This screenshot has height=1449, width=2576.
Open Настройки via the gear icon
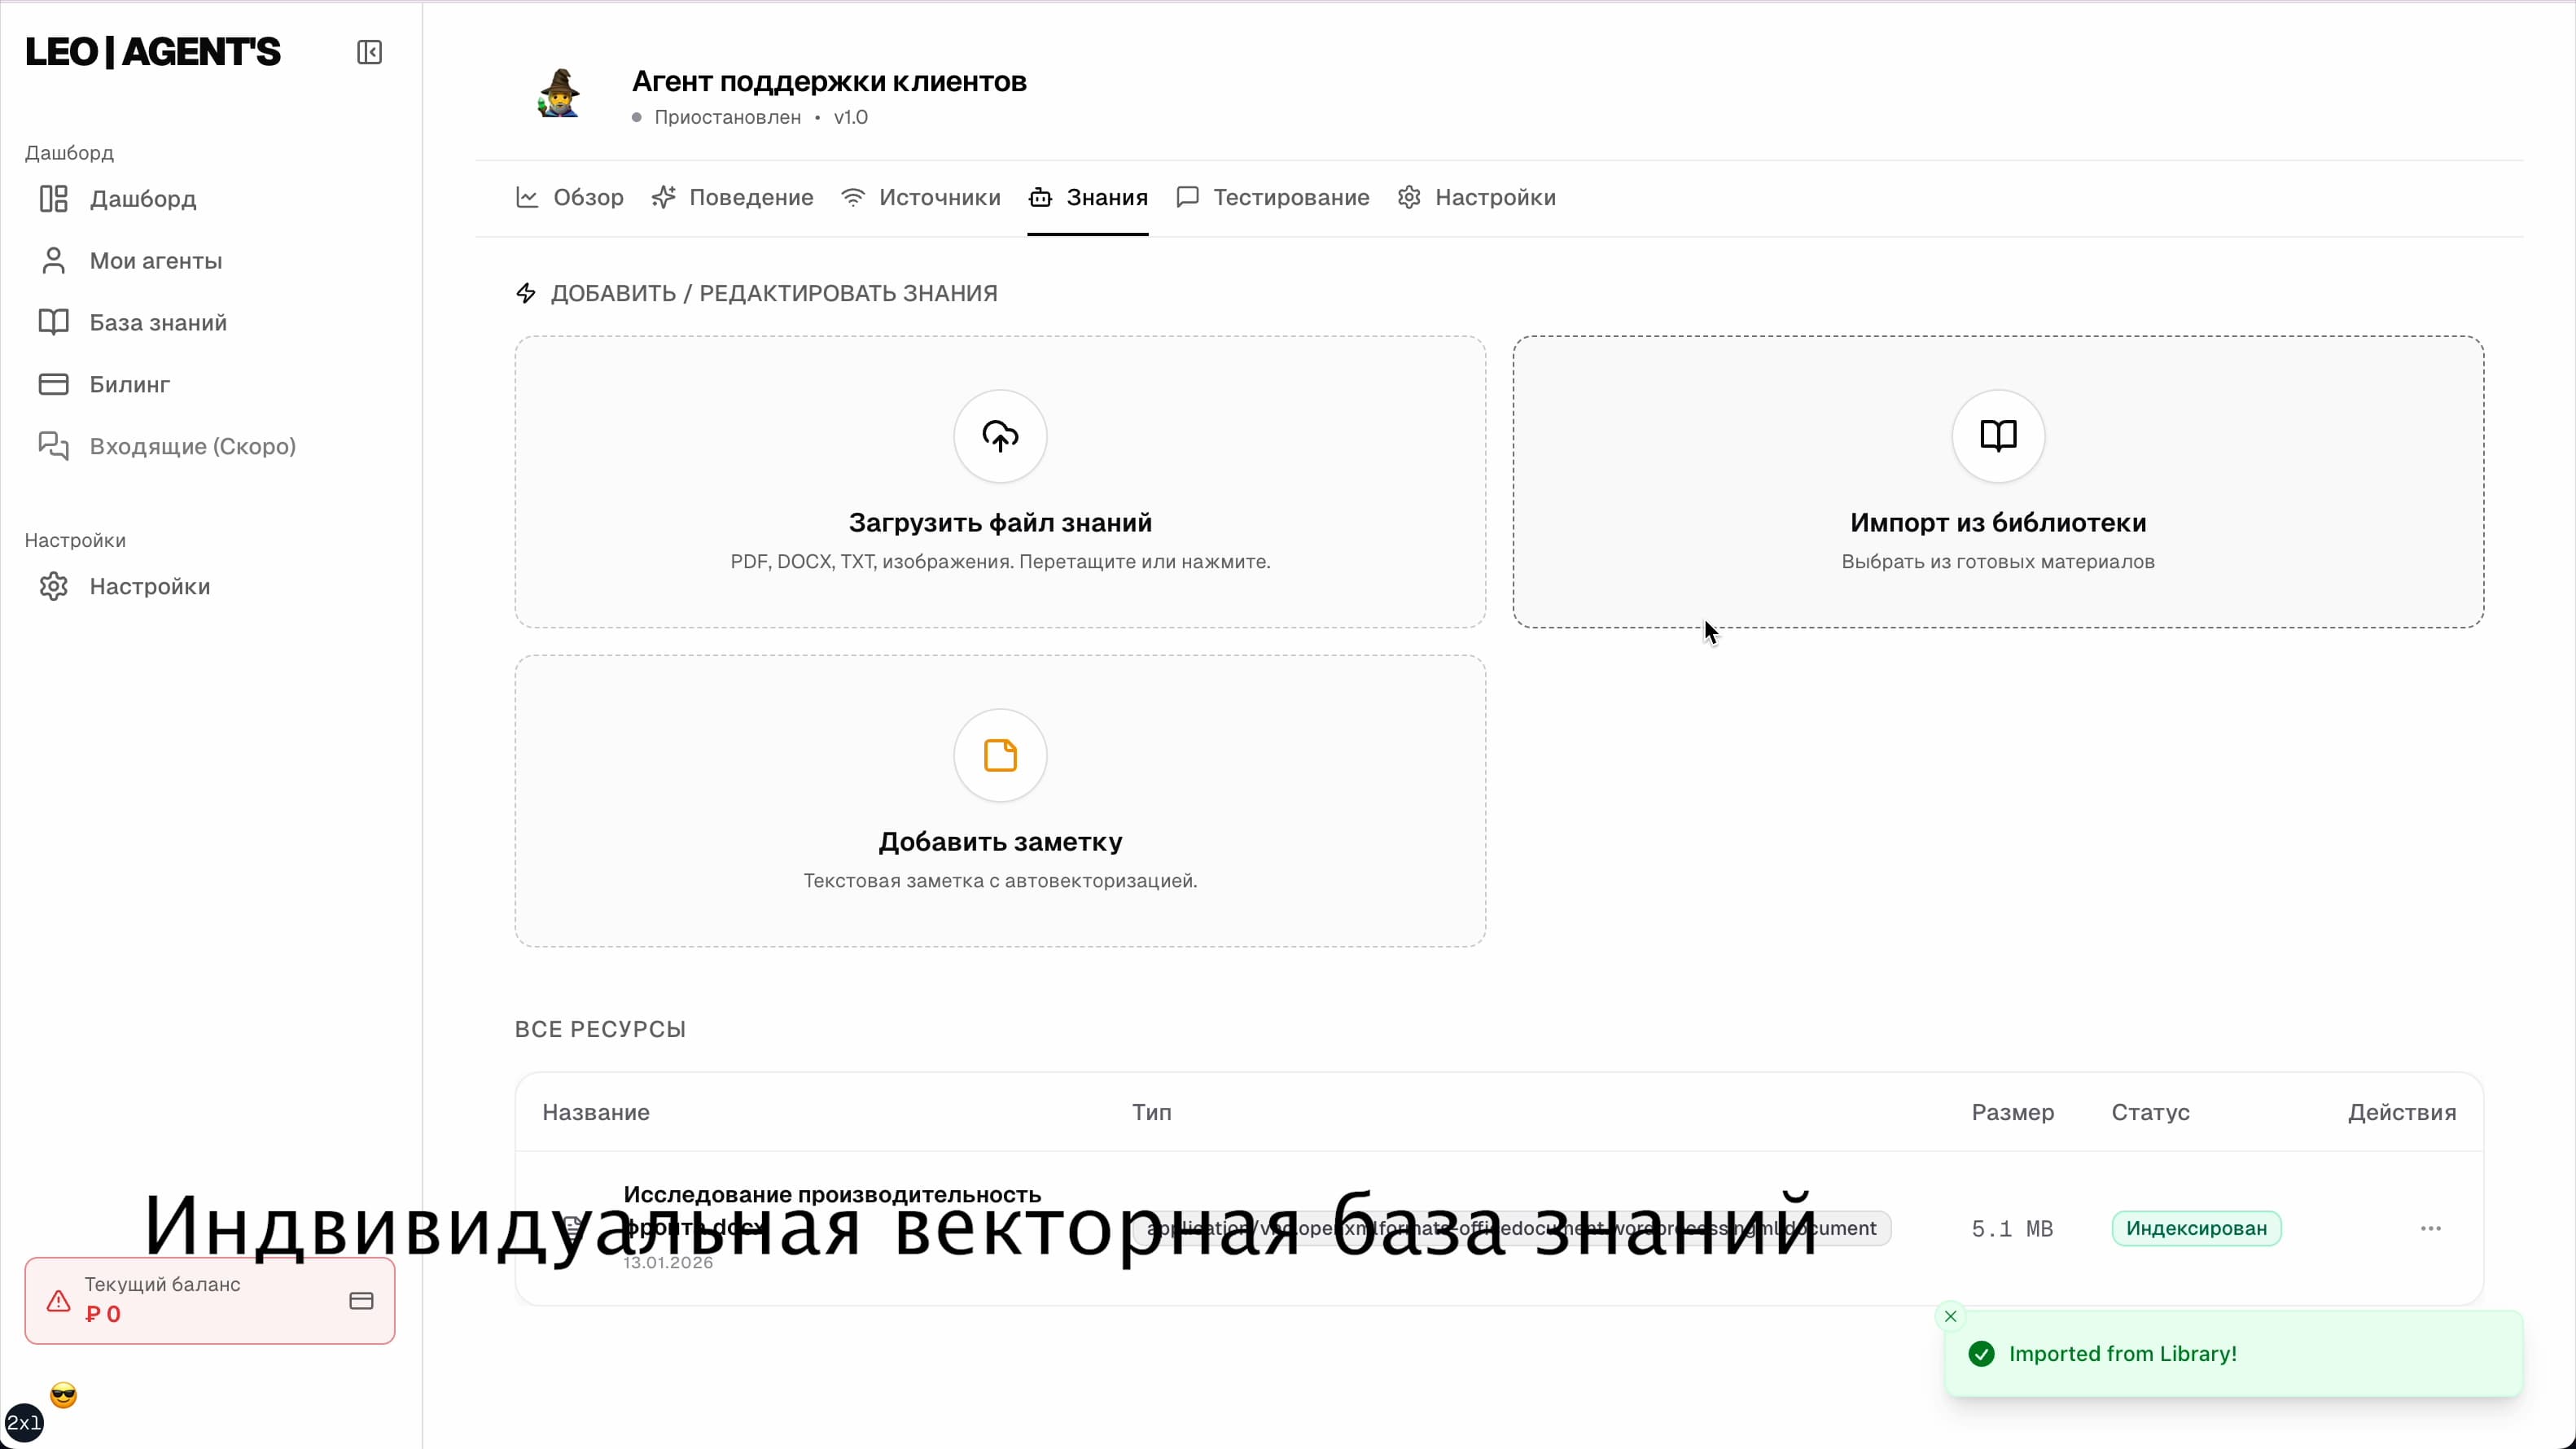pyautogui.click(x=53, y=586)
